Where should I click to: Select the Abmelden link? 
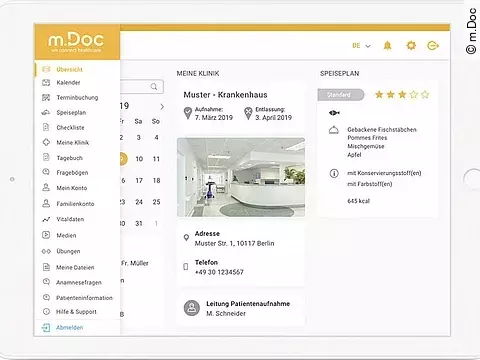(69, 328)
